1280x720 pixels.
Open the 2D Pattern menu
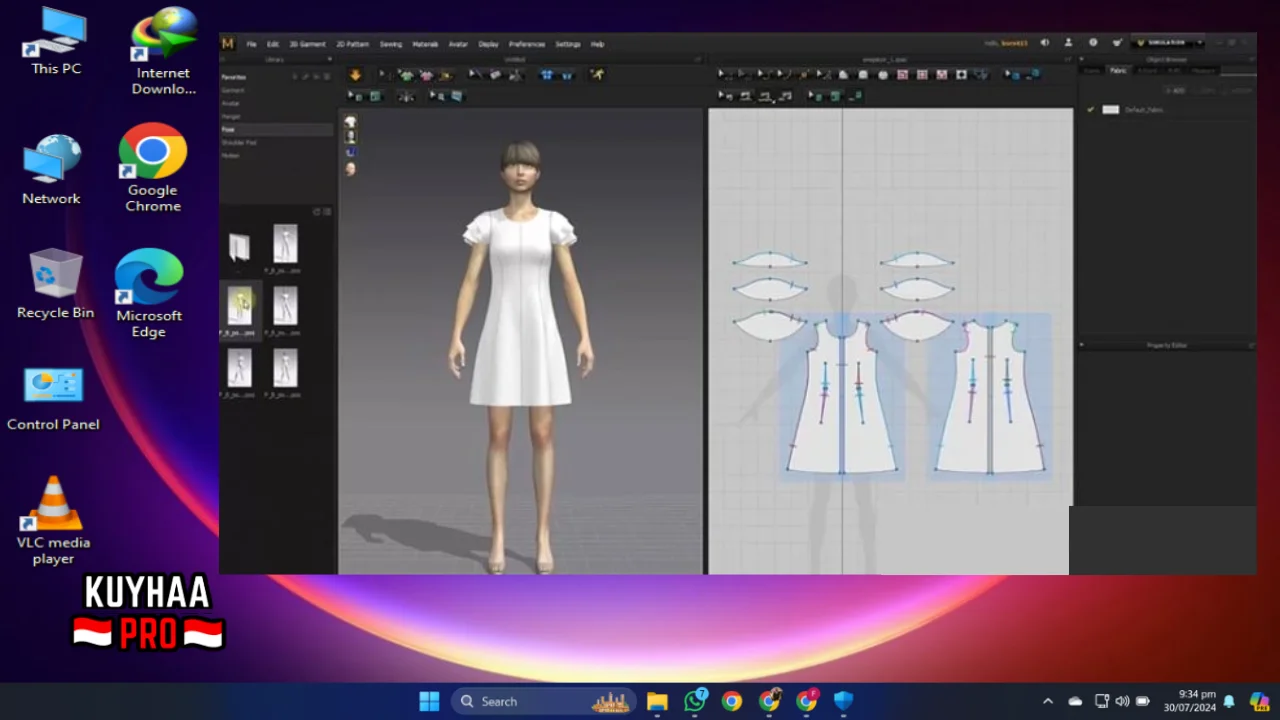[353, 44]
